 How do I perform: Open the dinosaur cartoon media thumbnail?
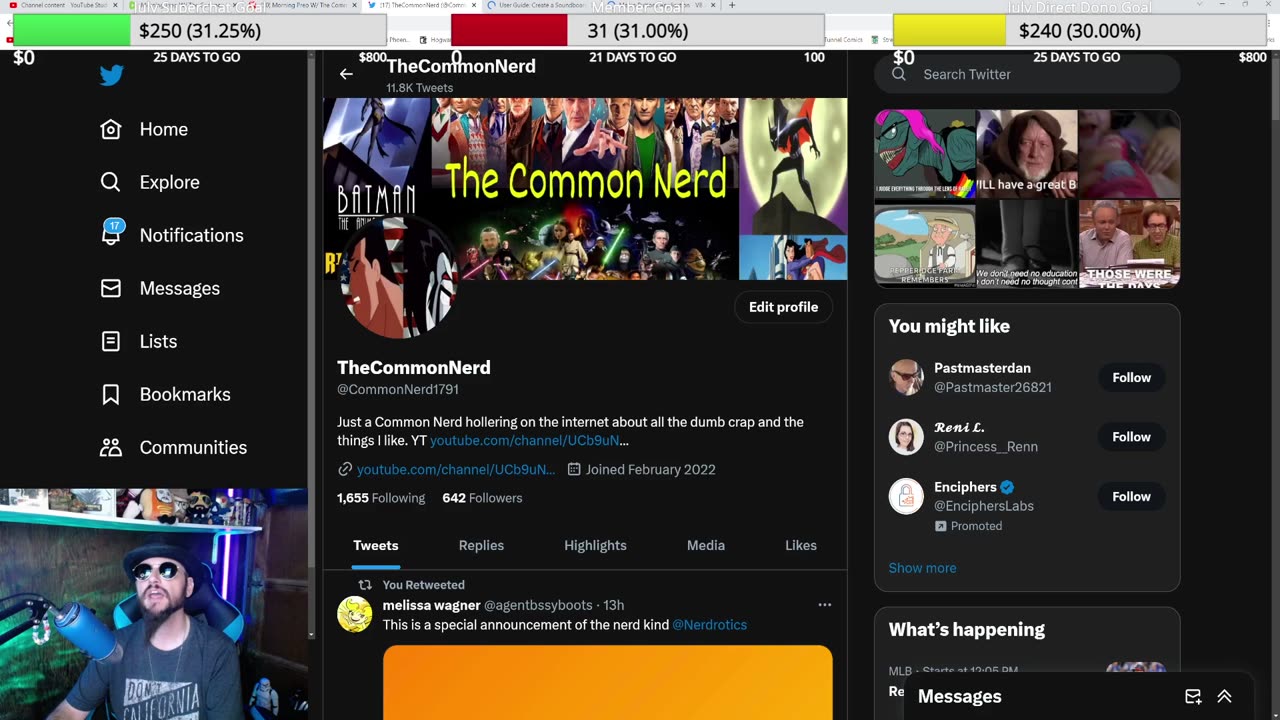(925, 155)
